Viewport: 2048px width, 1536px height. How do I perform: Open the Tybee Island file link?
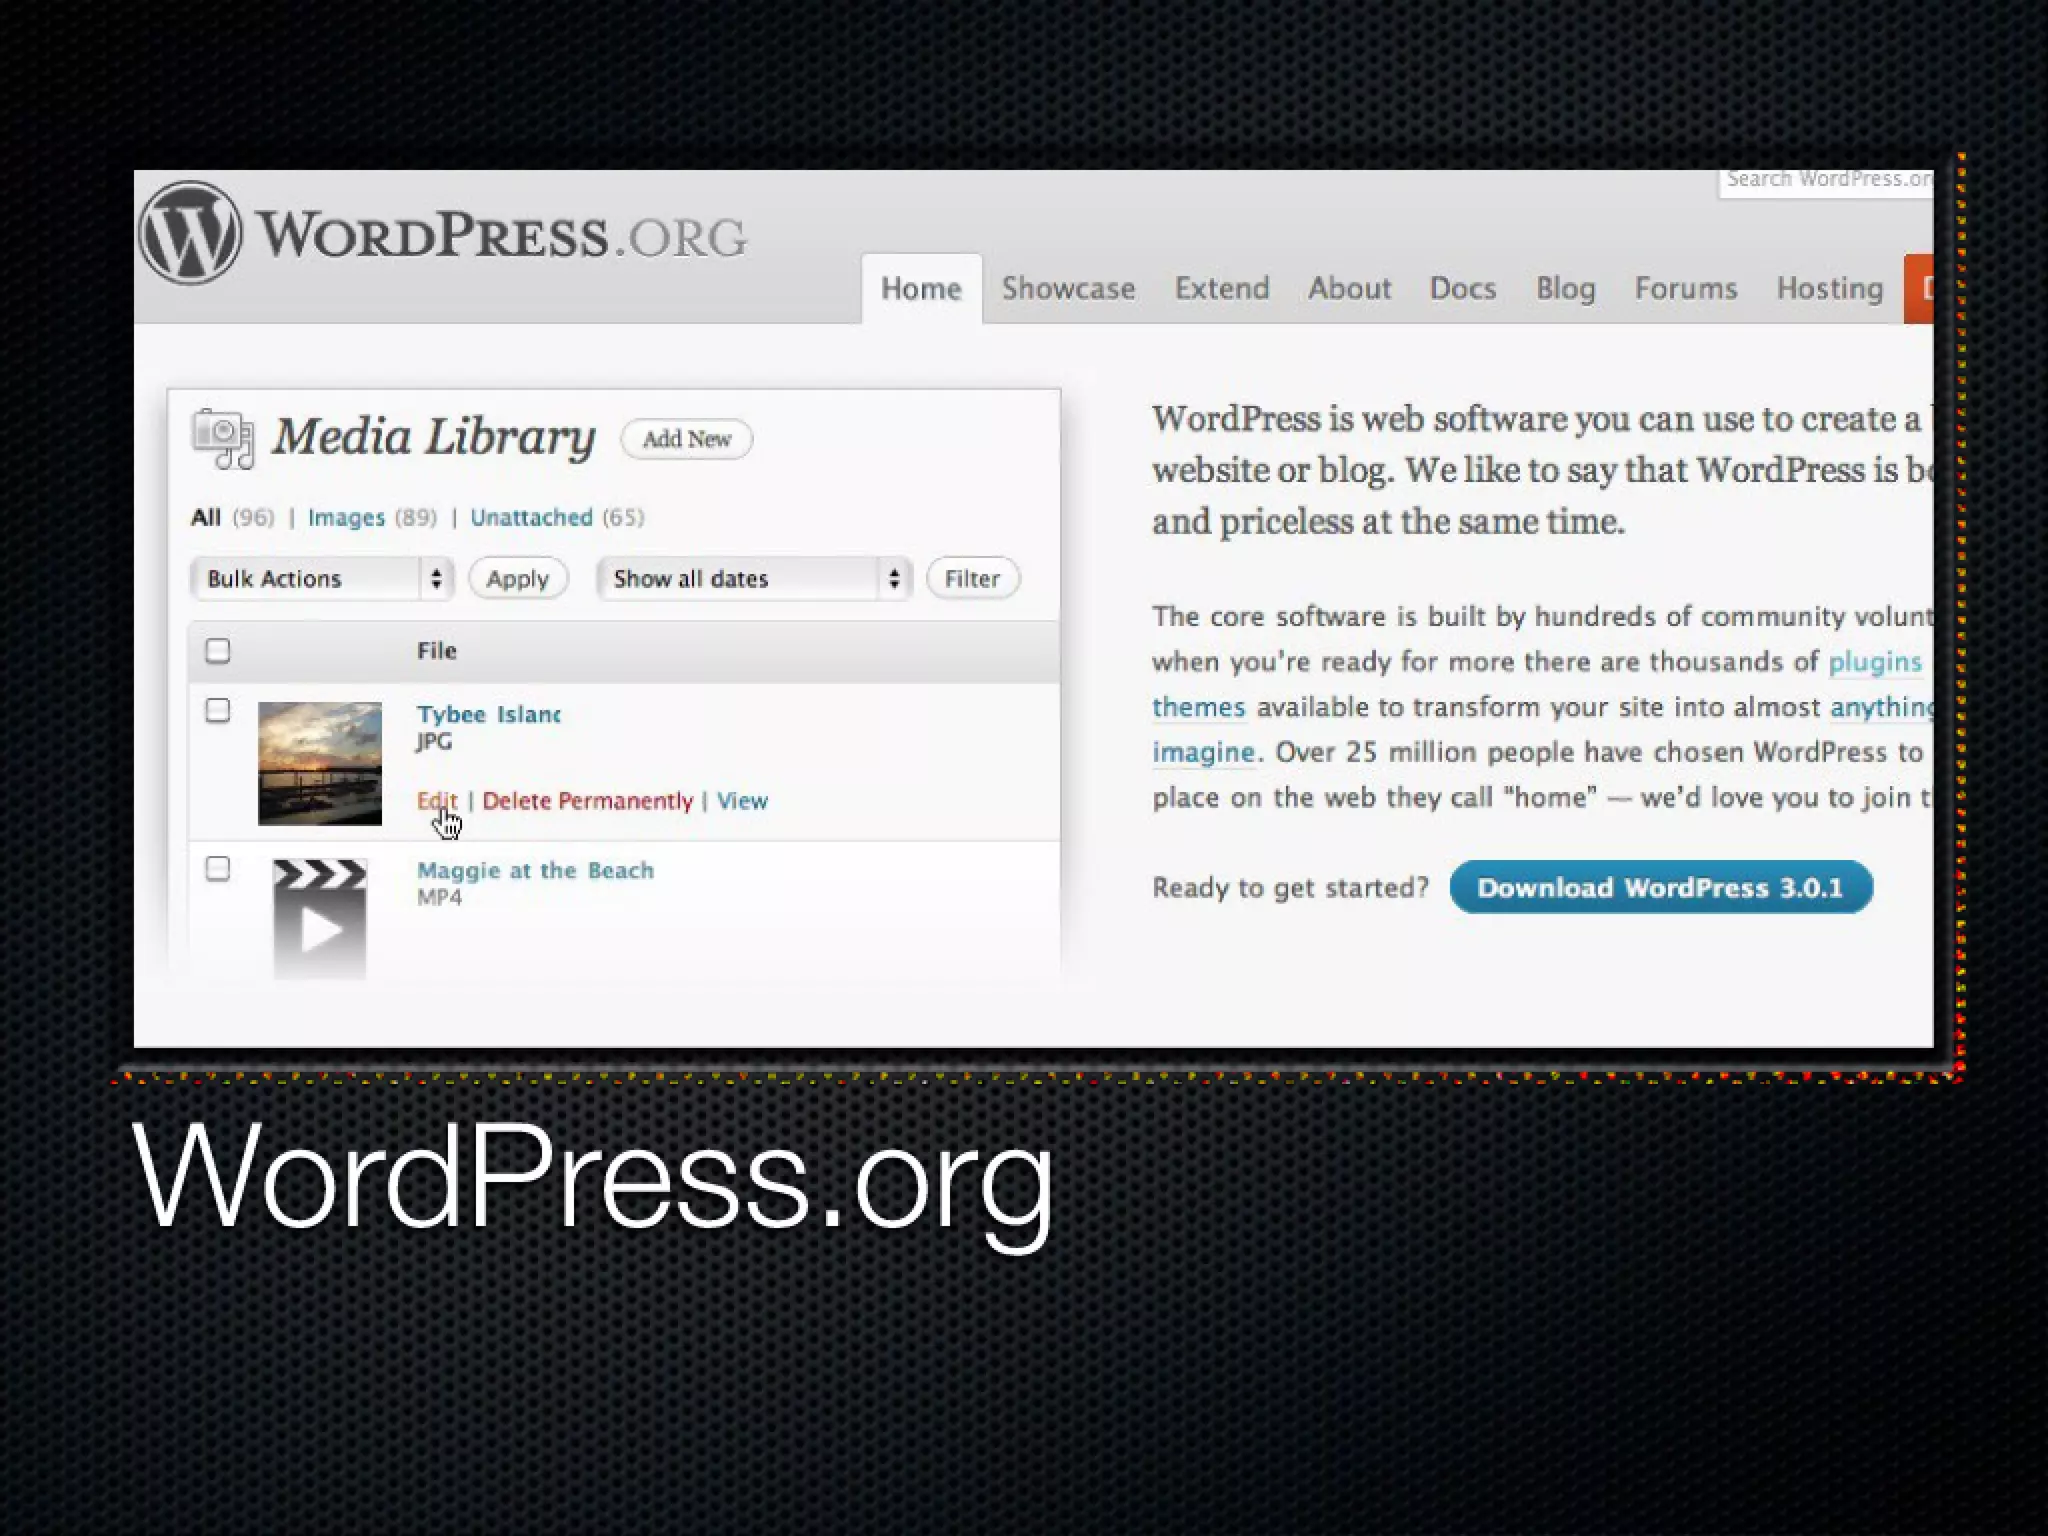point(489,715)
